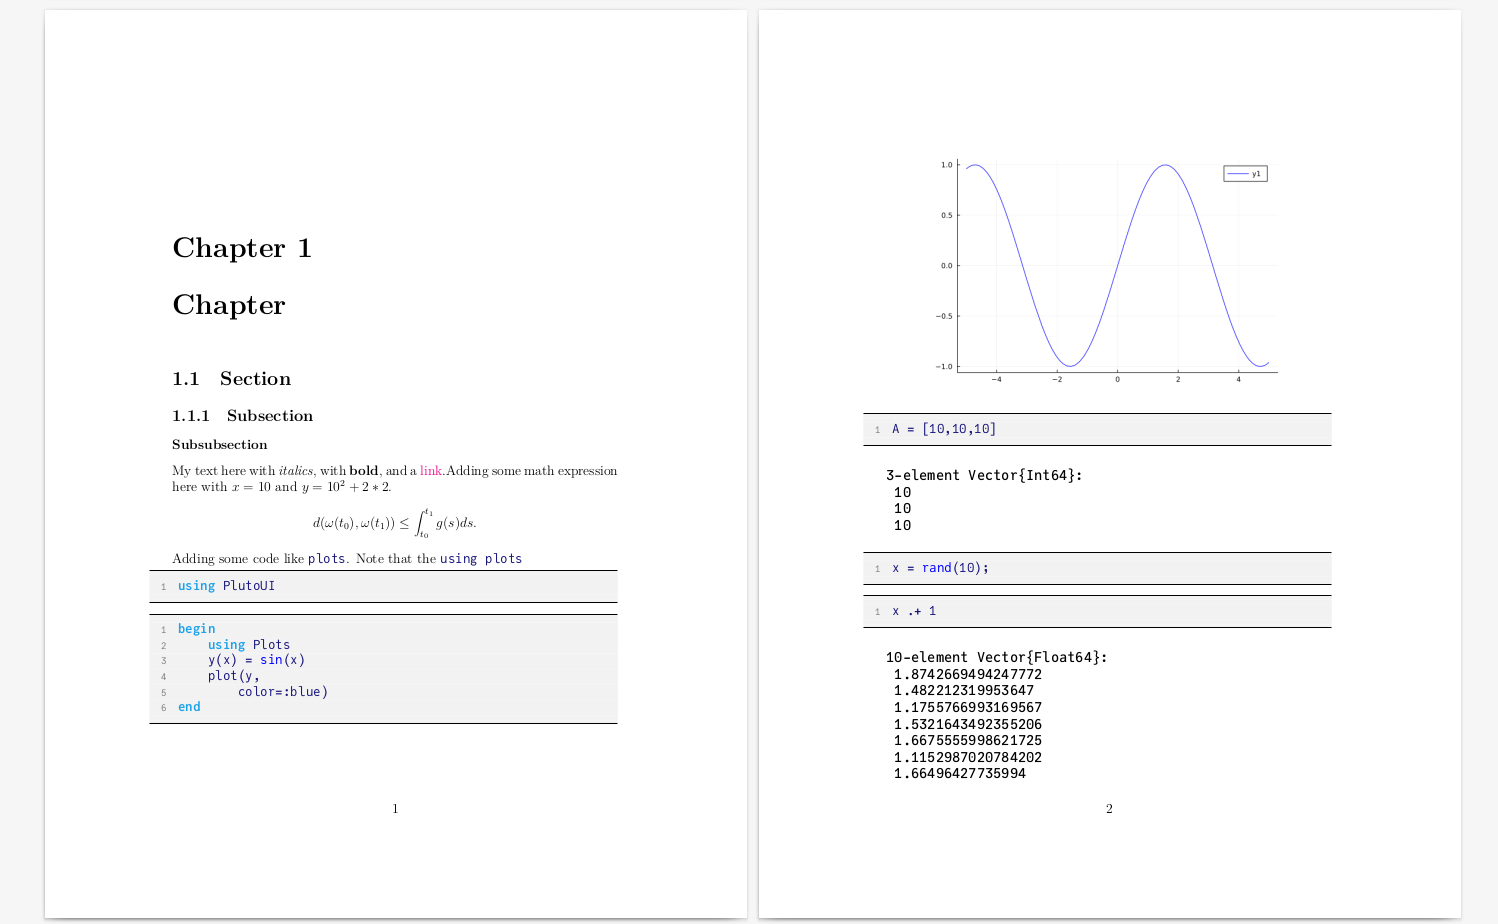The height and width of the screenshot is (924, 1498).
Task: Click the 'end' keyword in code block
Action: tap(189, 707)
